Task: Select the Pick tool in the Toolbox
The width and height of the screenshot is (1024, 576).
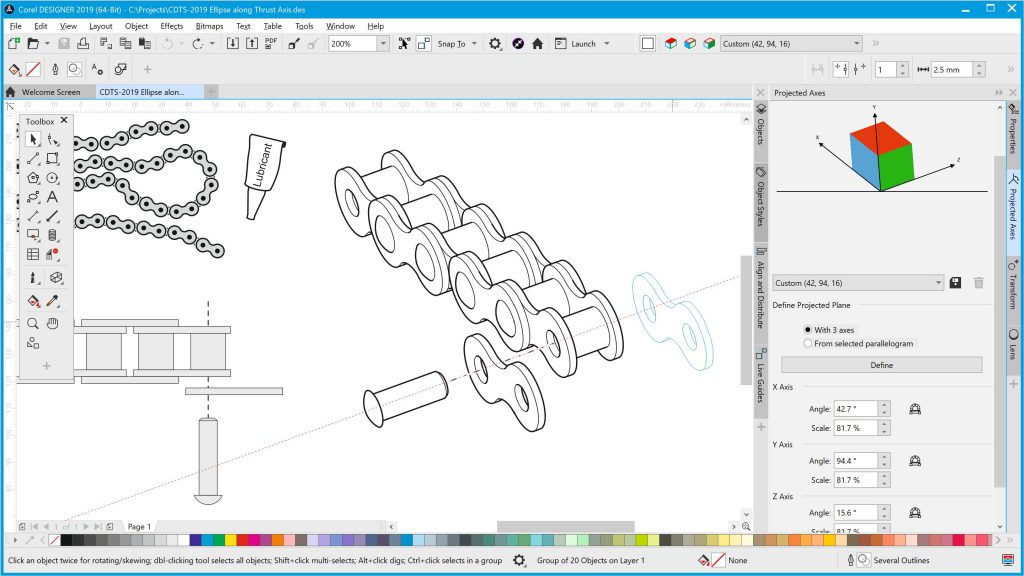Action: [x=33, y=140]
